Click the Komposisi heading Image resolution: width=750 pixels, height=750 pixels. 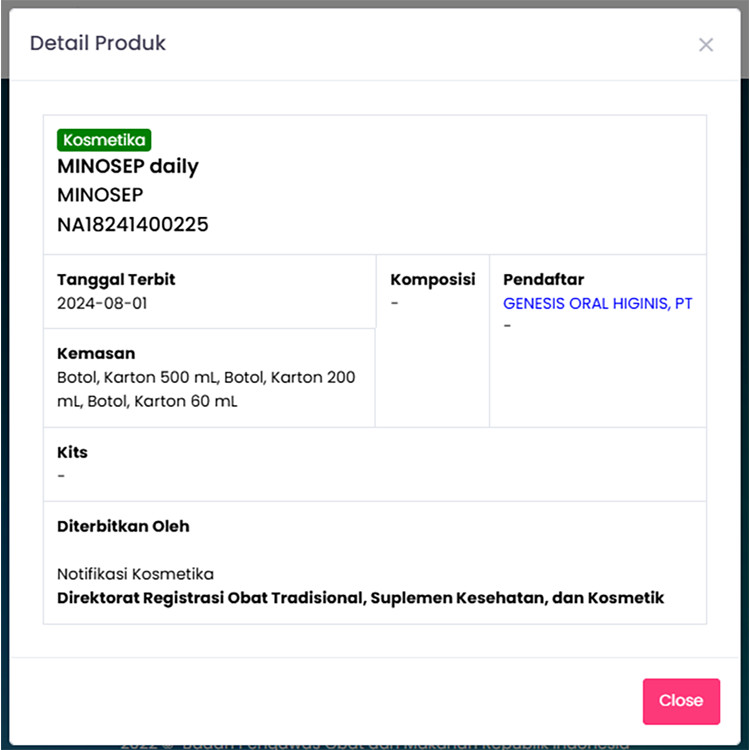click(x=433, y=280)
